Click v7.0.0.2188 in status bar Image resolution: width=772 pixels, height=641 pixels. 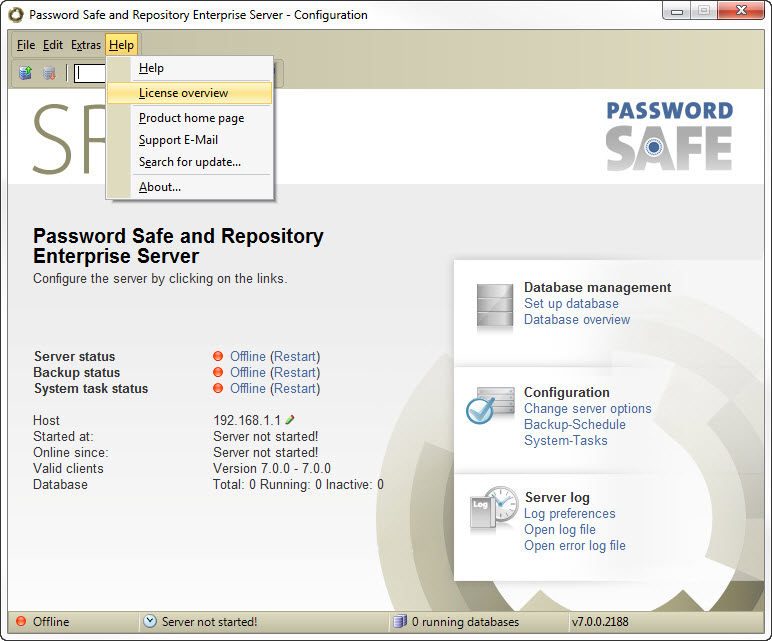(x=600, y=621)
